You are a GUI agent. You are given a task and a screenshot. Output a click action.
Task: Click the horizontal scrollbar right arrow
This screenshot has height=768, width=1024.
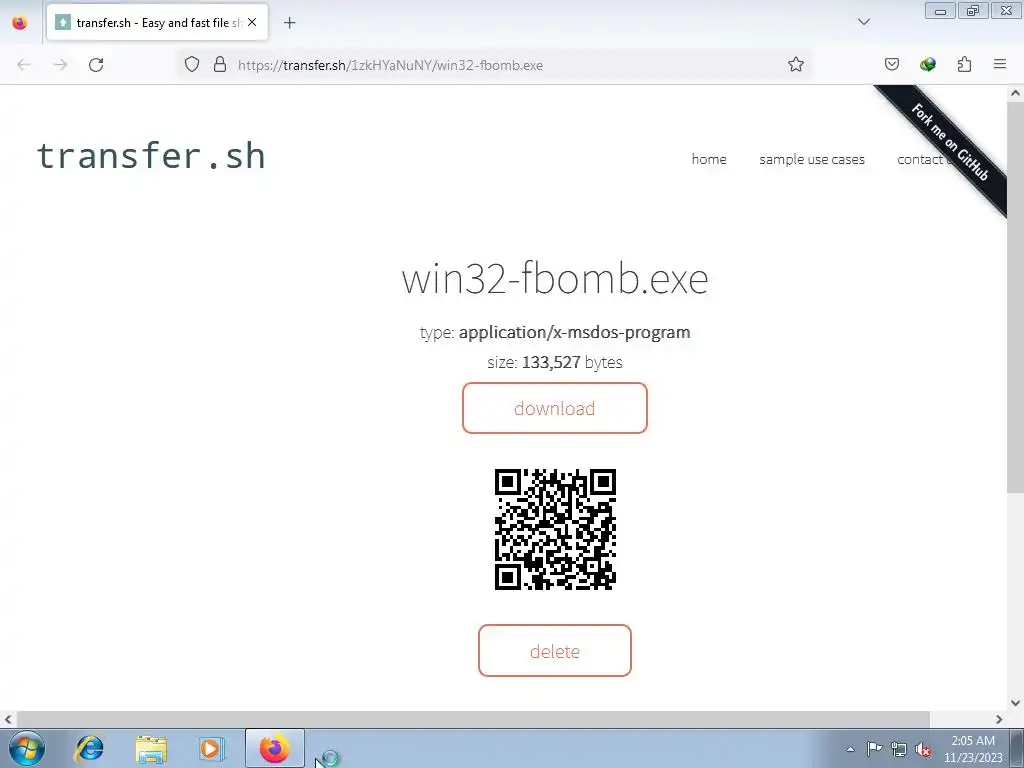point(999,719)
